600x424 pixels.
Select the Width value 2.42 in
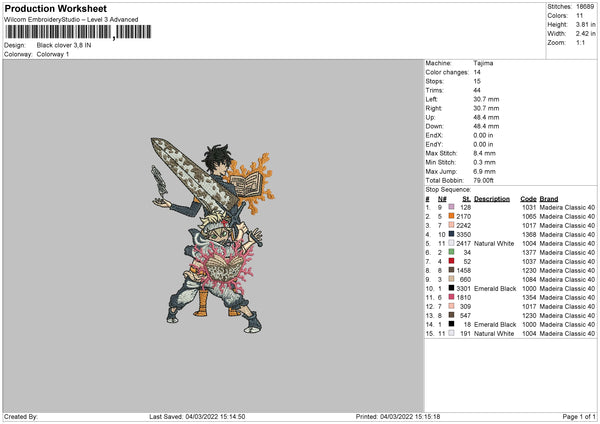[x=585, y=34]
